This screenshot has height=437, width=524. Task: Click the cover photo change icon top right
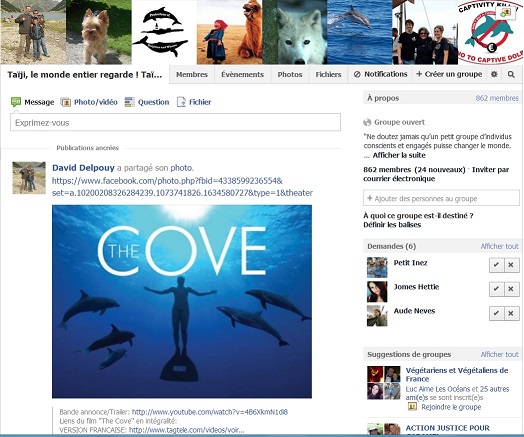click(506, 12)
